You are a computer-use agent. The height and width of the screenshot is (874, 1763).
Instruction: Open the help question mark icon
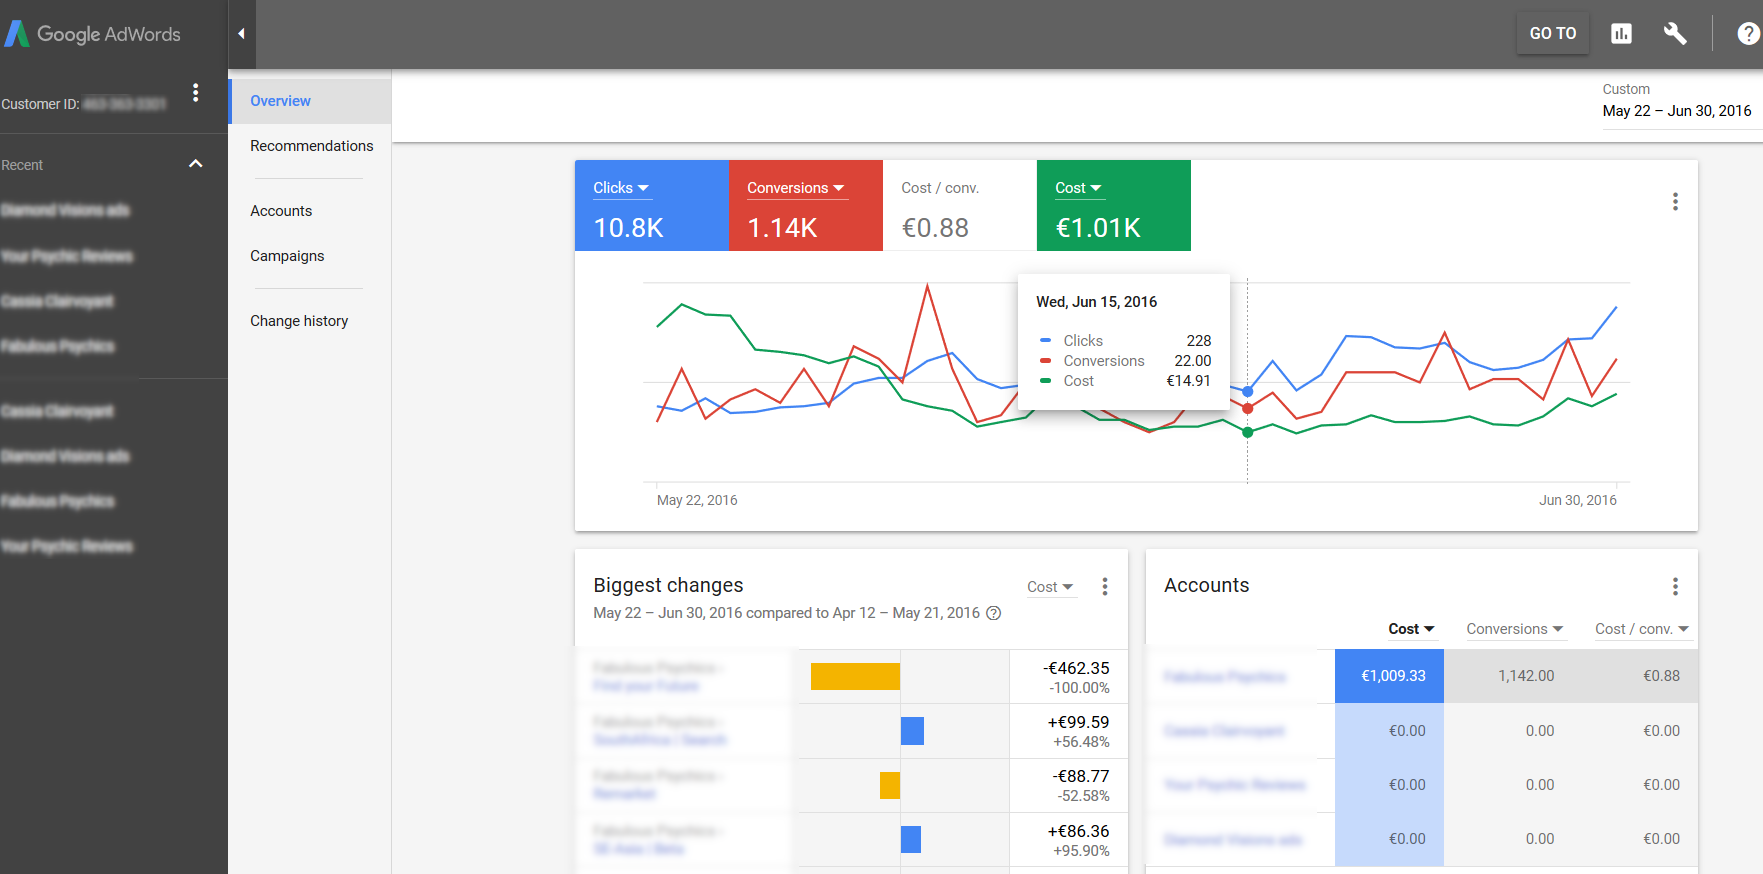click(x=1748, y=34)
